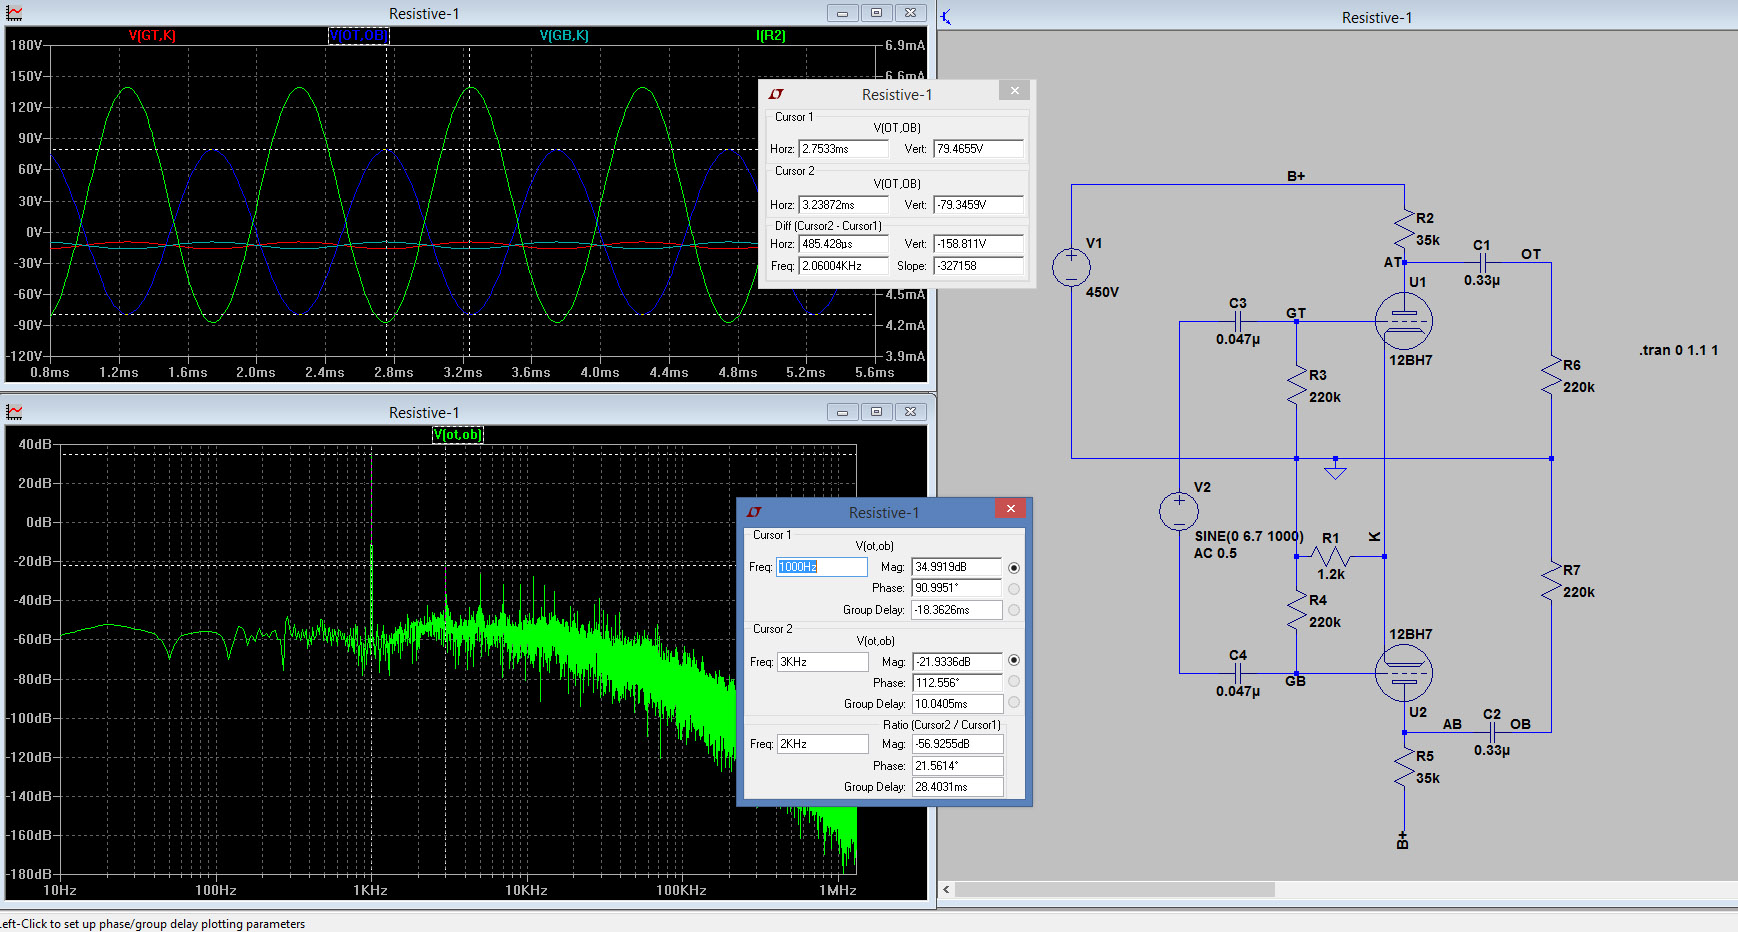Click the schematic window's transistor icon

pyautogui.click(x=946, y=17)
